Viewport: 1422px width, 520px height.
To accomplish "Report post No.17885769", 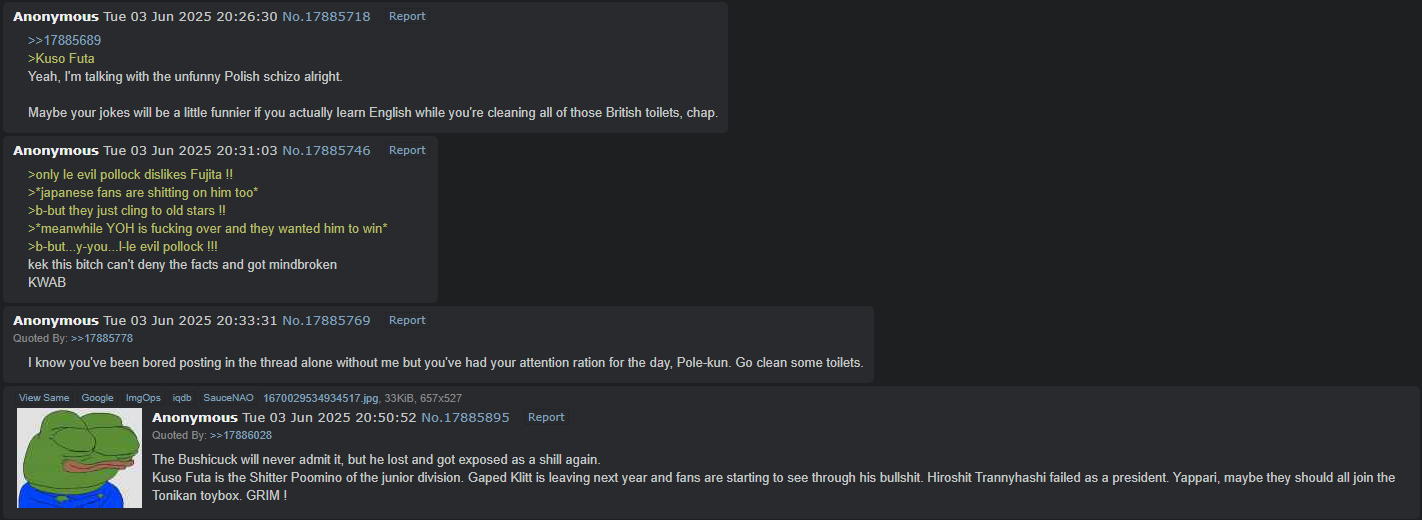I will (407, 320).
